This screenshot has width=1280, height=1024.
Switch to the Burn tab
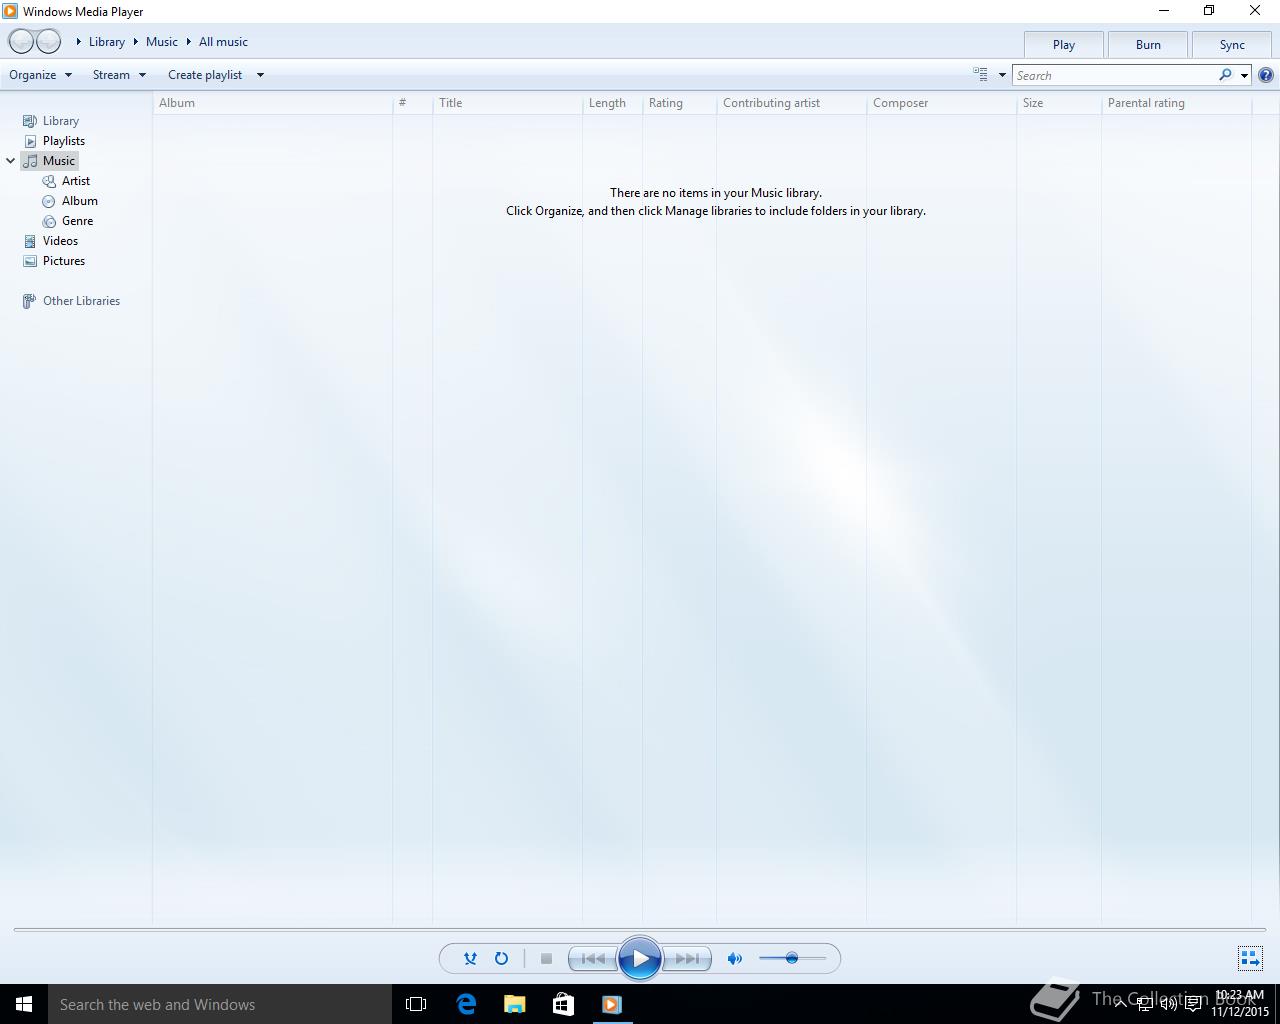[1148, 45]
